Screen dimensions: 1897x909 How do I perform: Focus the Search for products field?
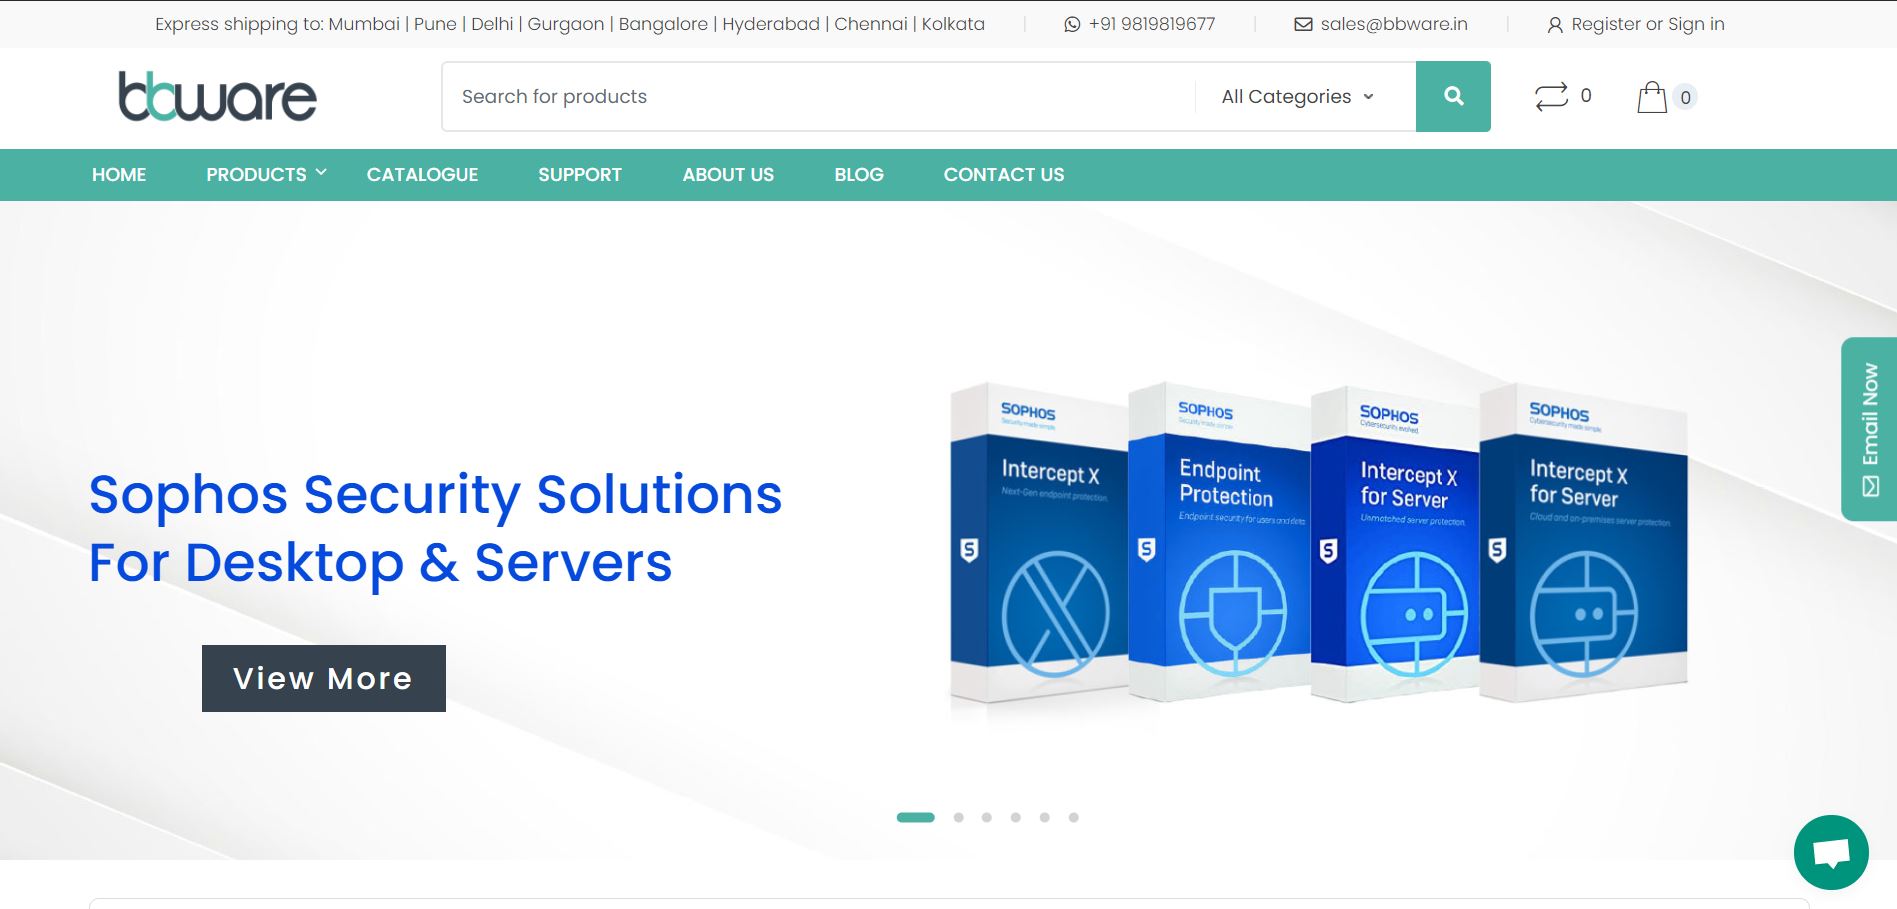[818, 97]
